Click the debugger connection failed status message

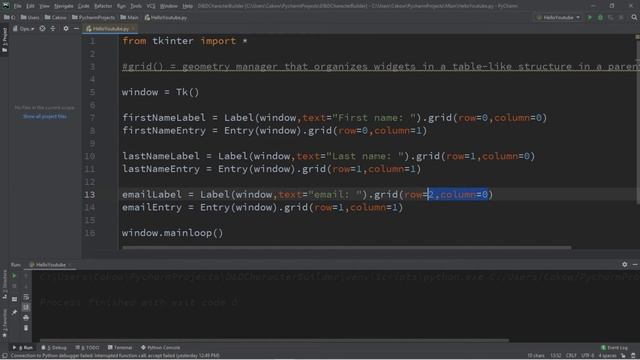[x=116, y=356]
